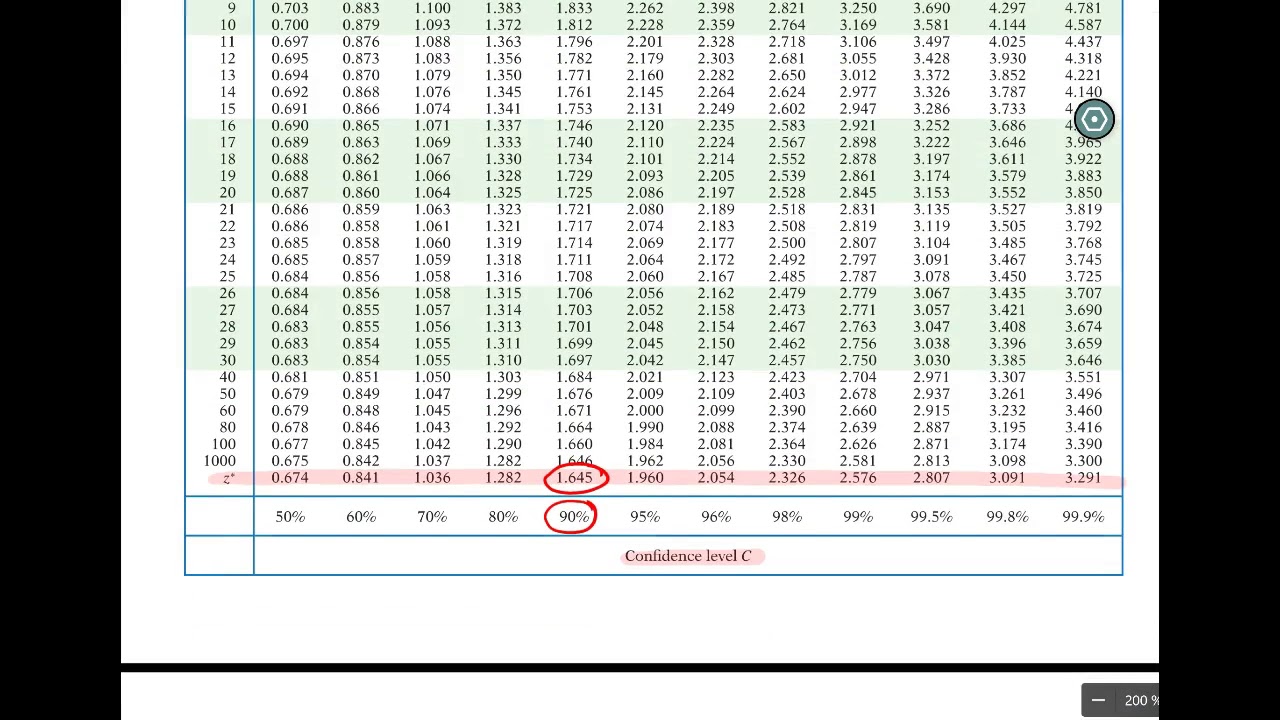Click the 0.674 value in the z* row

290,478
